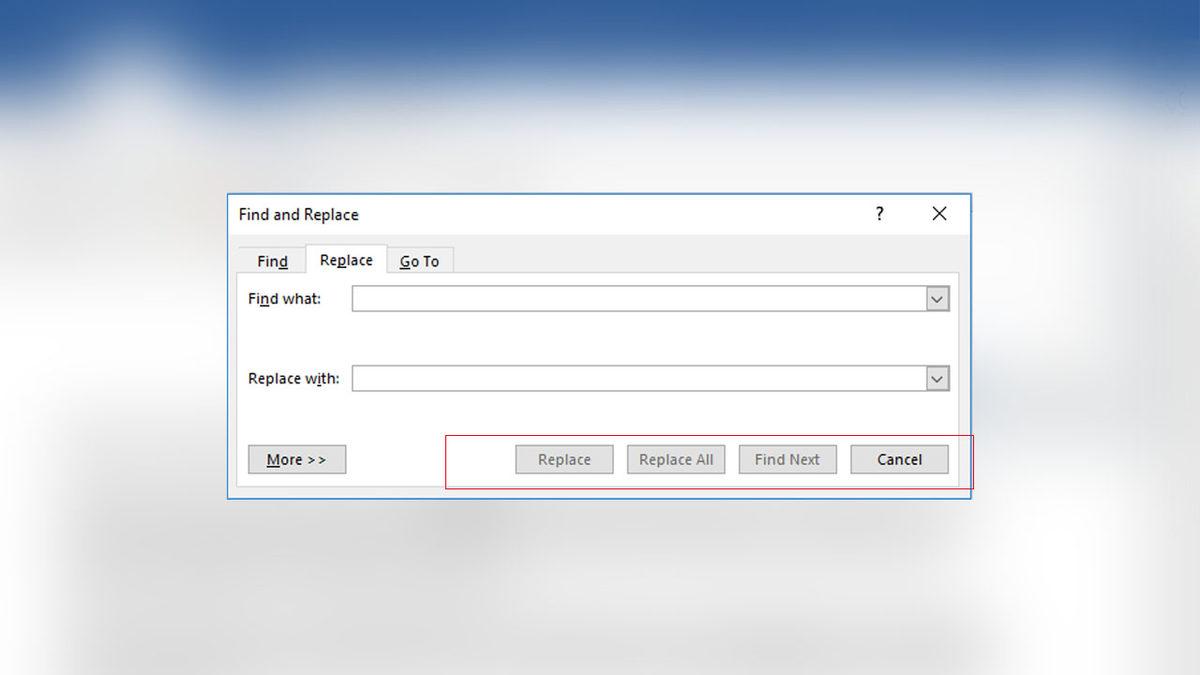Click the Help question mark icon
The image size is (1200, 675).
[879, 214]
